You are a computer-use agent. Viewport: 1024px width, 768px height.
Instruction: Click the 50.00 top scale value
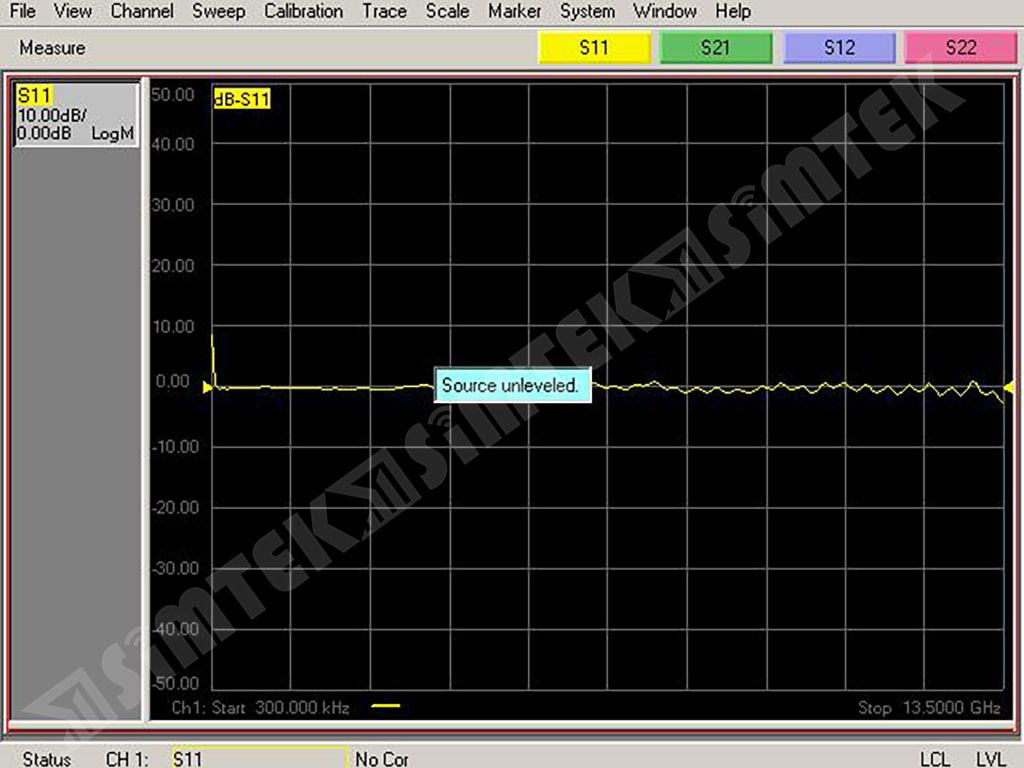pyautogui.click(x=173, y=95)
